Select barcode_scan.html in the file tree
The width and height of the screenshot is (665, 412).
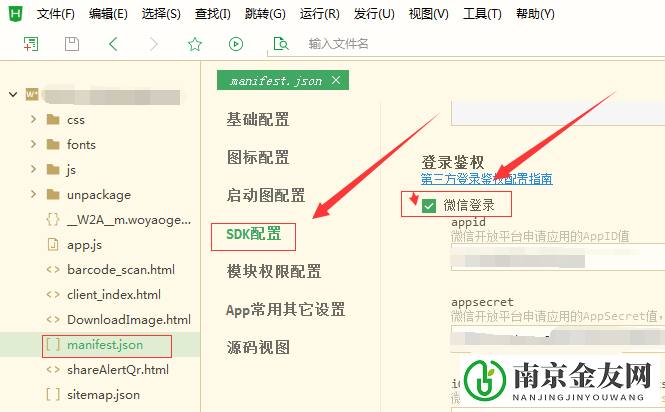point(121,269)
